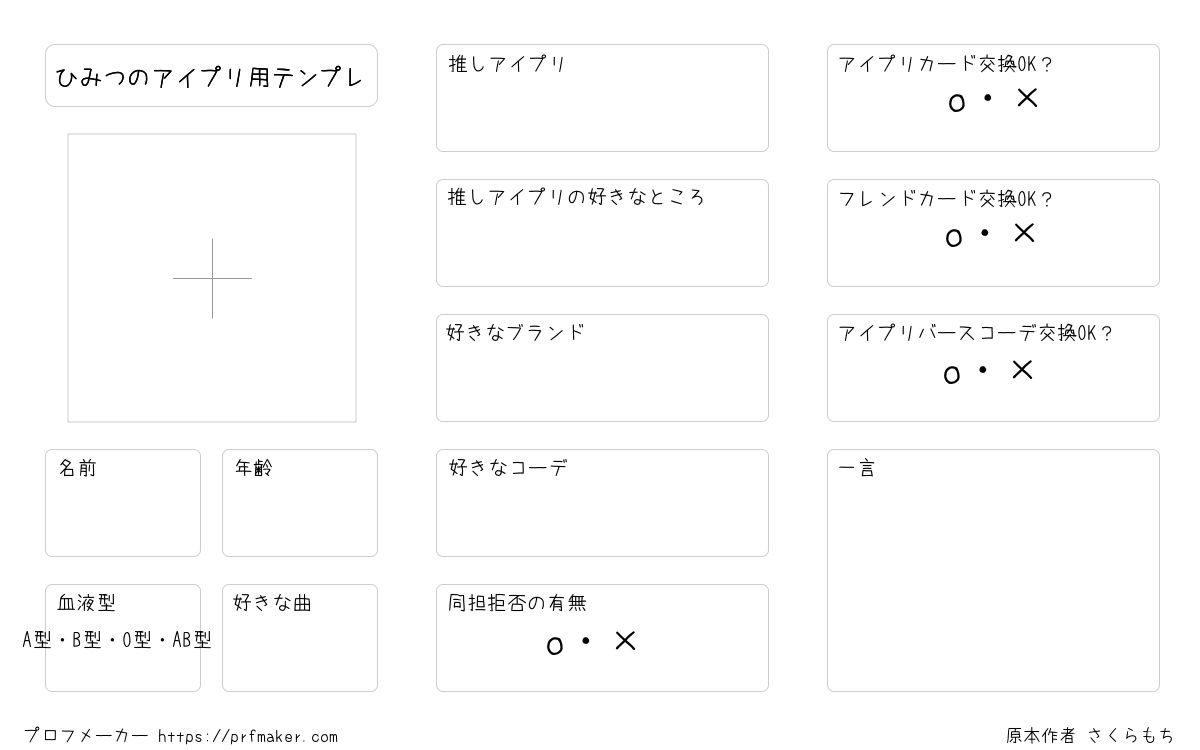Viewport: 1200px width, 750px height.
Task: Click the 好きなコーデ field
Action: point(602,503)
